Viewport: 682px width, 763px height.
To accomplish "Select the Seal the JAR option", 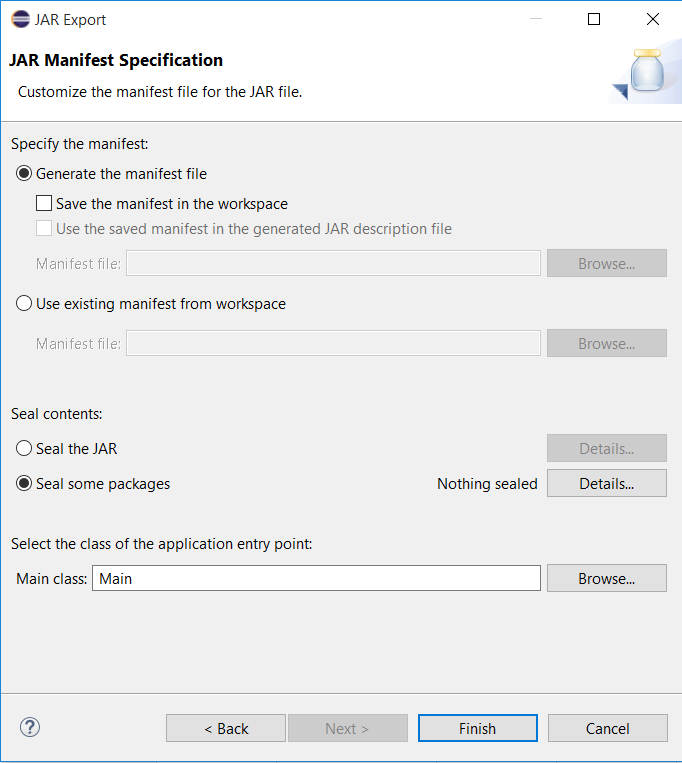I will coord(24,448).
